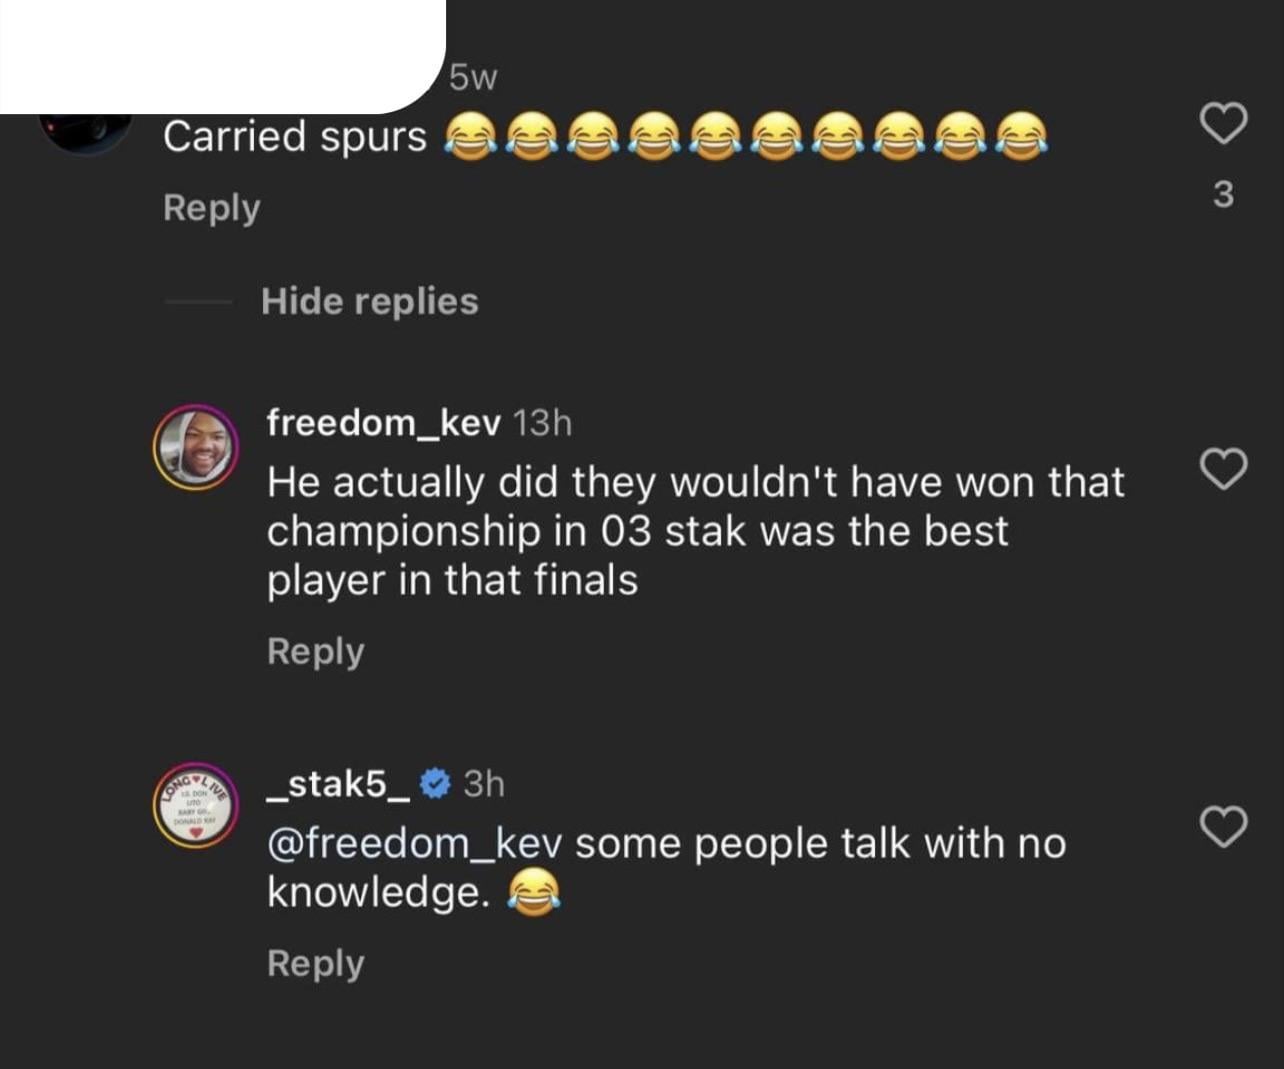
Task: Reply to _stak5_'s comment
Action: tap(315, 963)
